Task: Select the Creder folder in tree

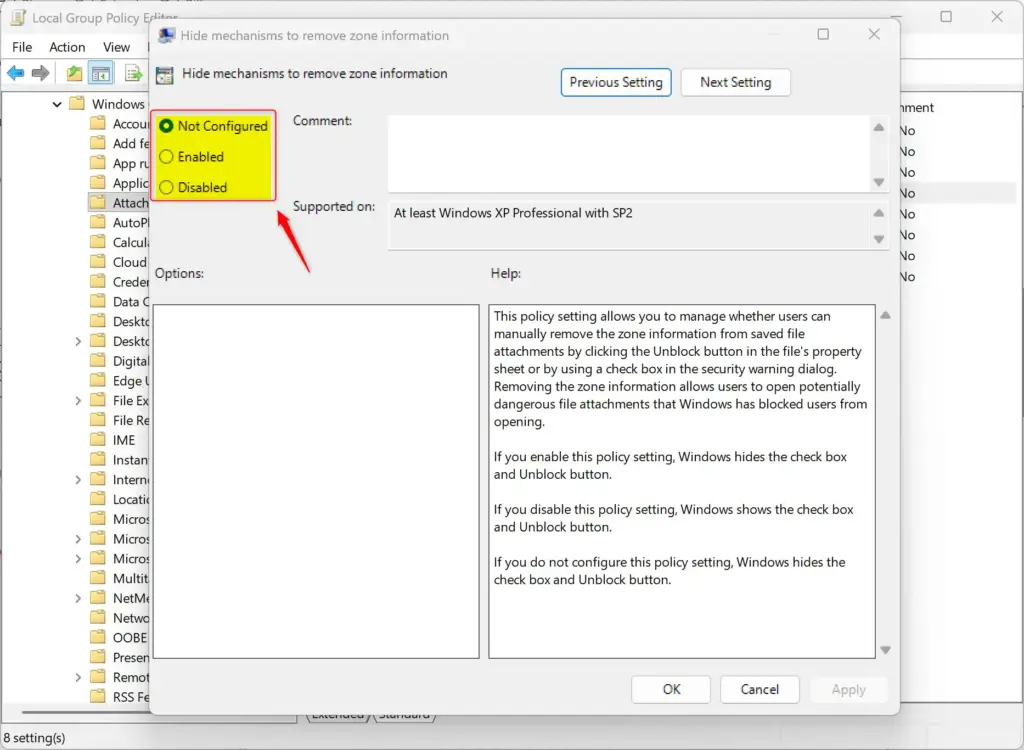Action: click(x=119, y=282)
